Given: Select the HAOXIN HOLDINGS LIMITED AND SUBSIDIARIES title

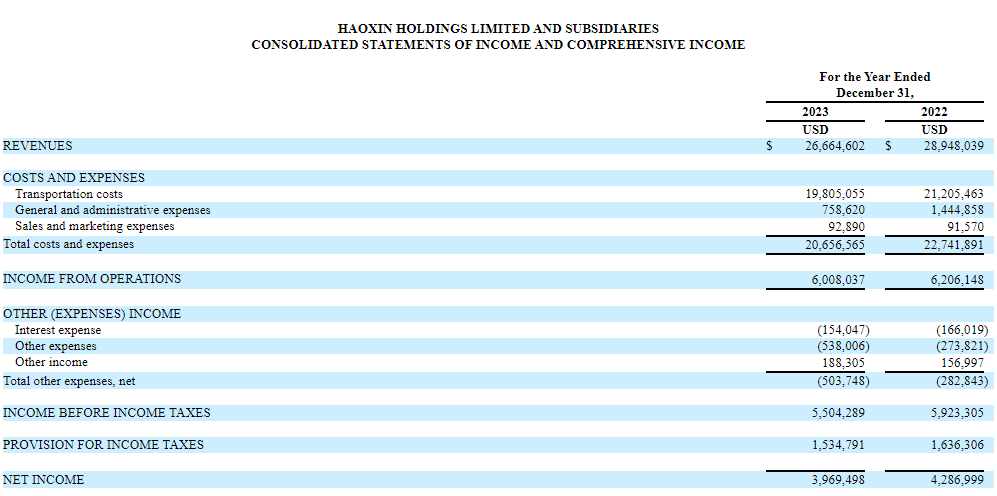Looking at the screenshot, I should (x=498, y=29).
